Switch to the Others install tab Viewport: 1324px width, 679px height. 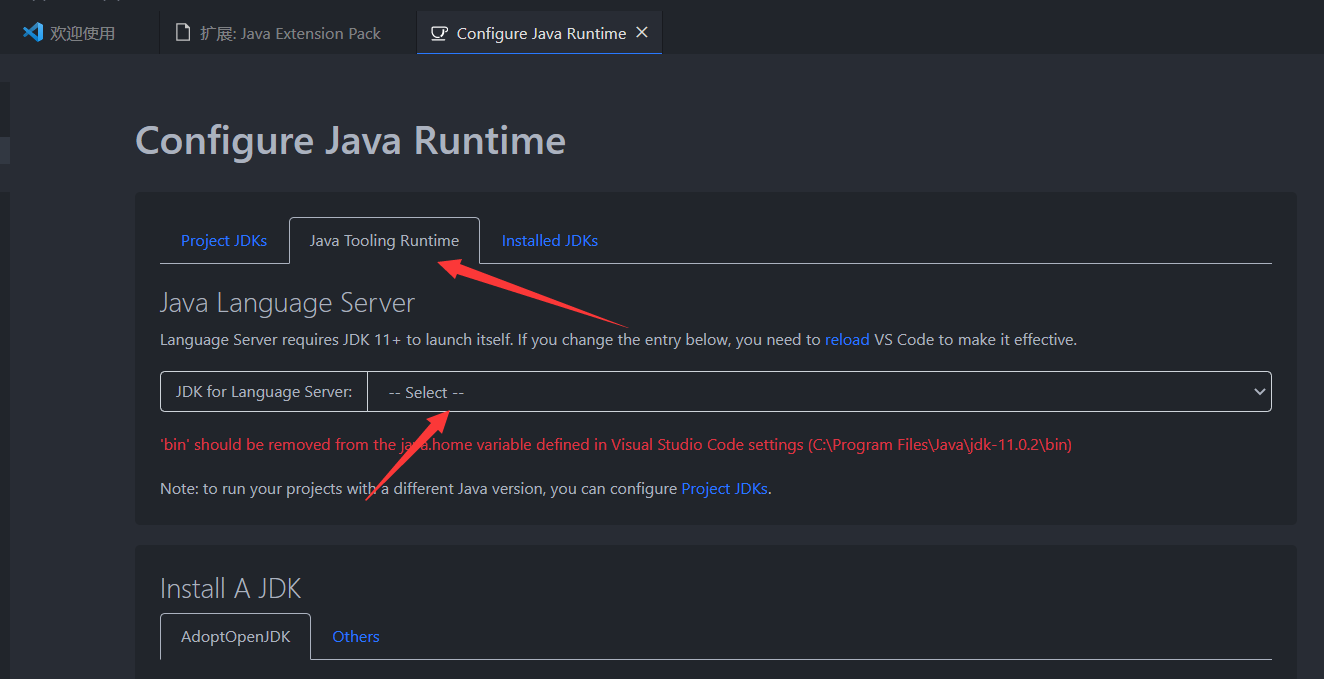356,636
